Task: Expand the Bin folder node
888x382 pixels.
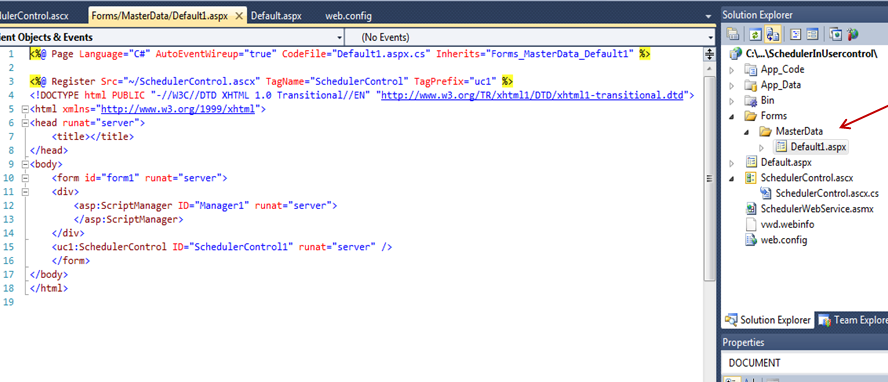Action: pyautogui.click(x=732, y=101)
